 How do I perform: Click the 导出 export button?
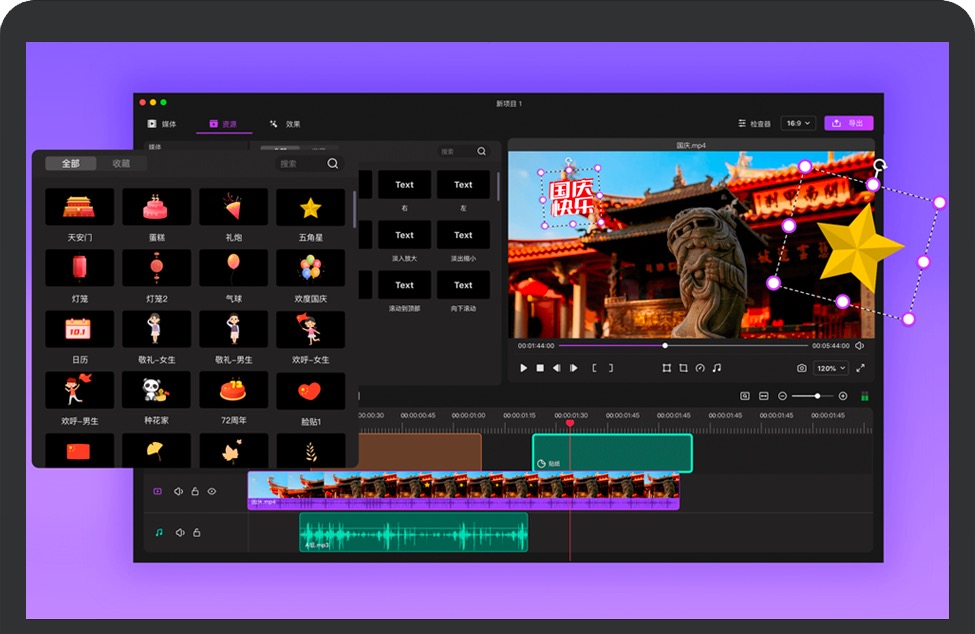848,123
